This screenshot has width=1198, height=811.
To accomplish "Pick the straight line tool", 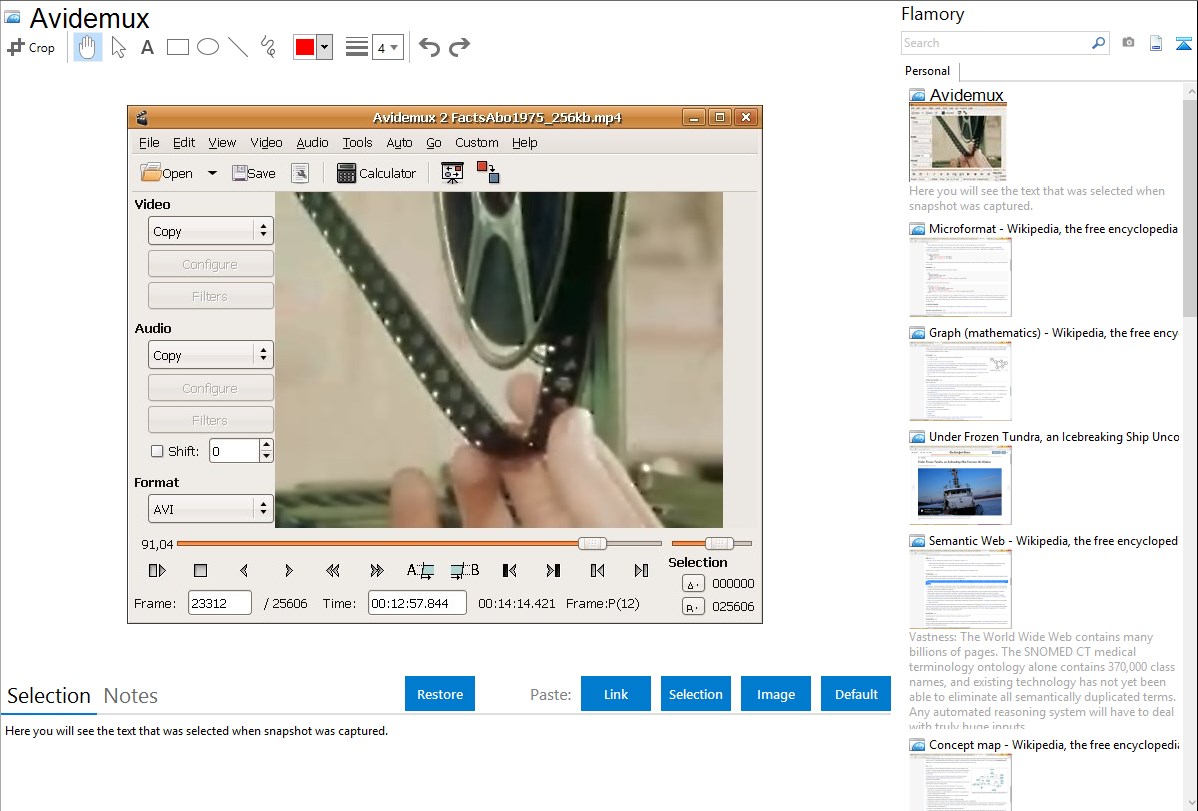I will pyautogui.click(x=238, y=47).
